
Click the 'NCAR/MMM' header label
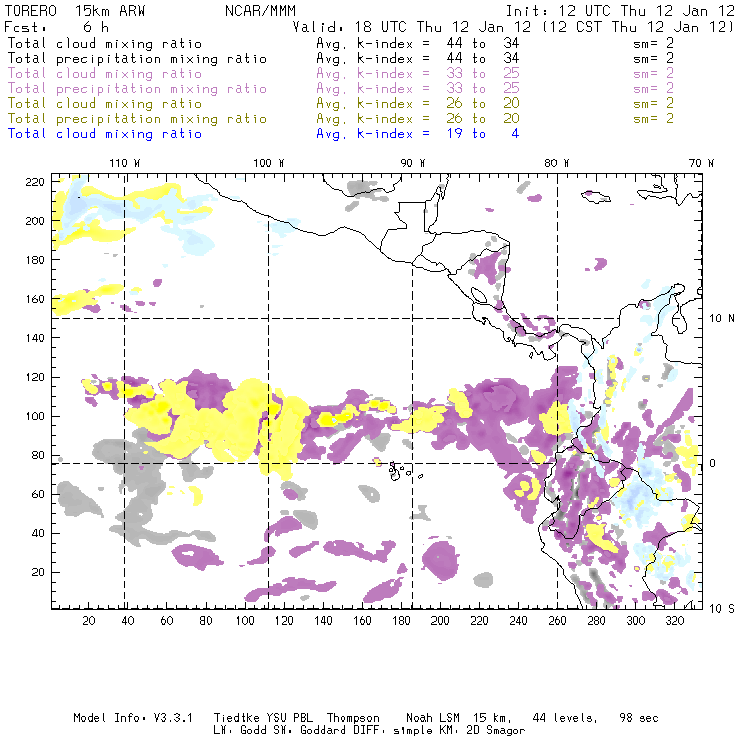[260, 11]
